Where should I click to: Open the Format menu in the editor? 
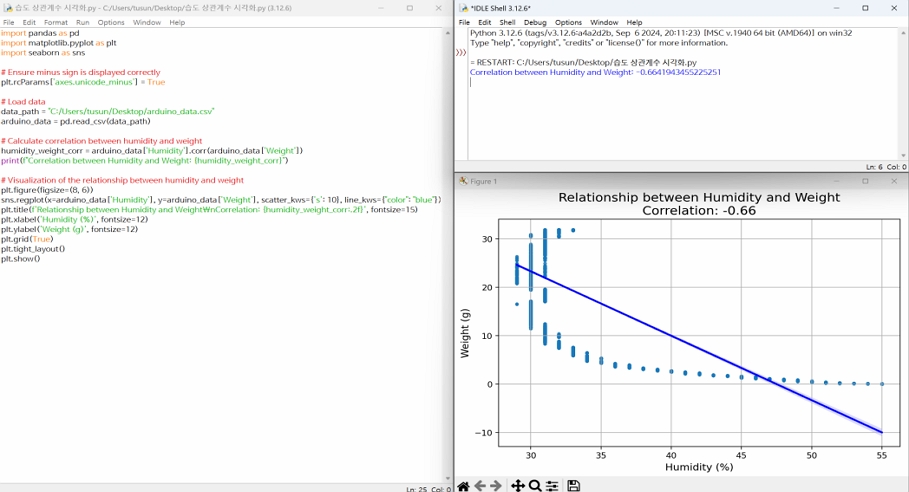point(56,23)
